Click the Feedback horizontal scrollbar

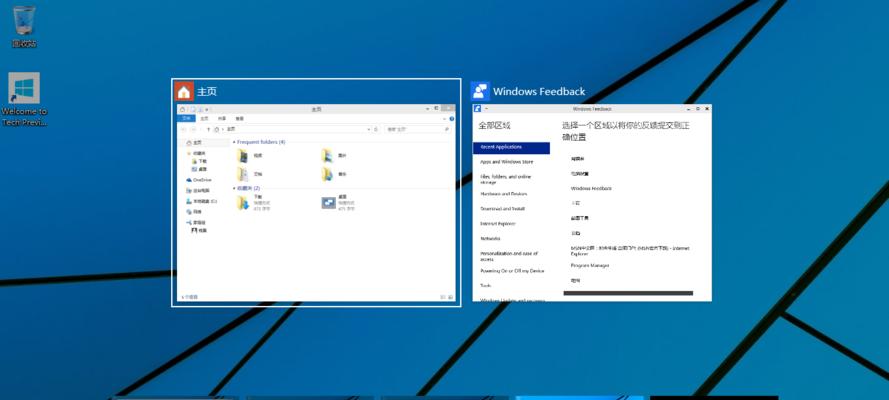[628, 293]
